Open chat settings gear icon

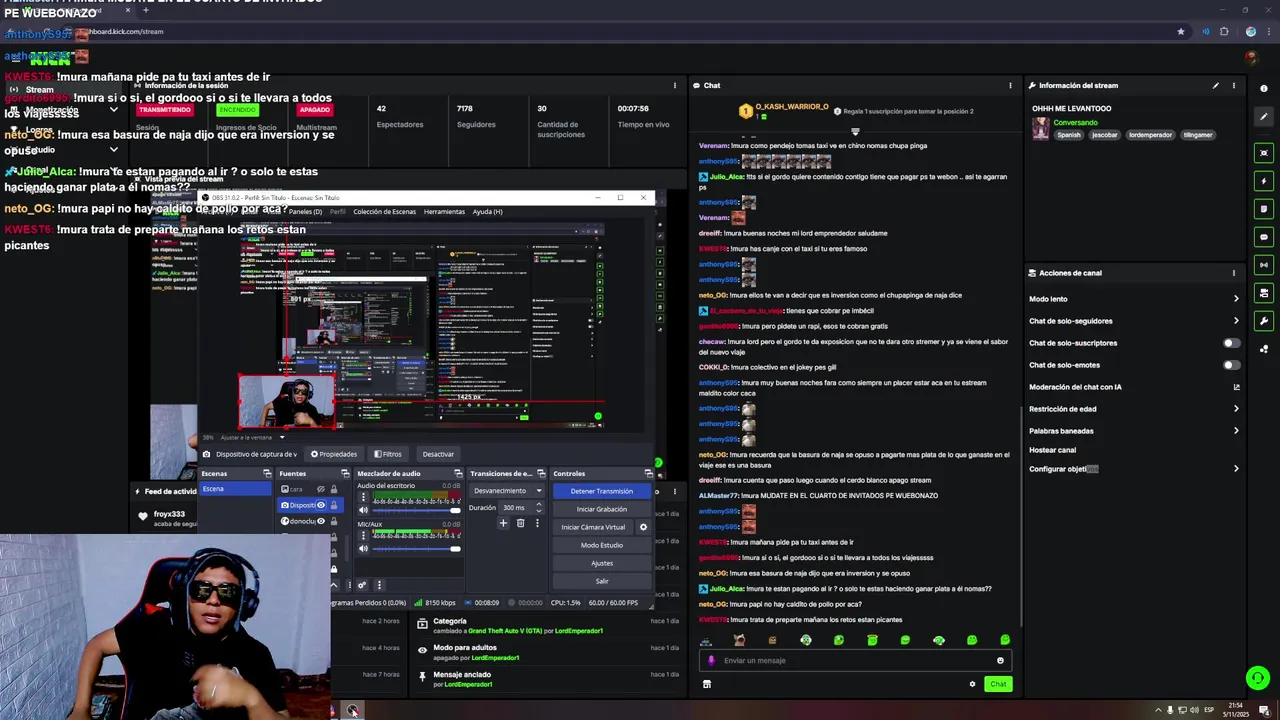tap(972, 684)
